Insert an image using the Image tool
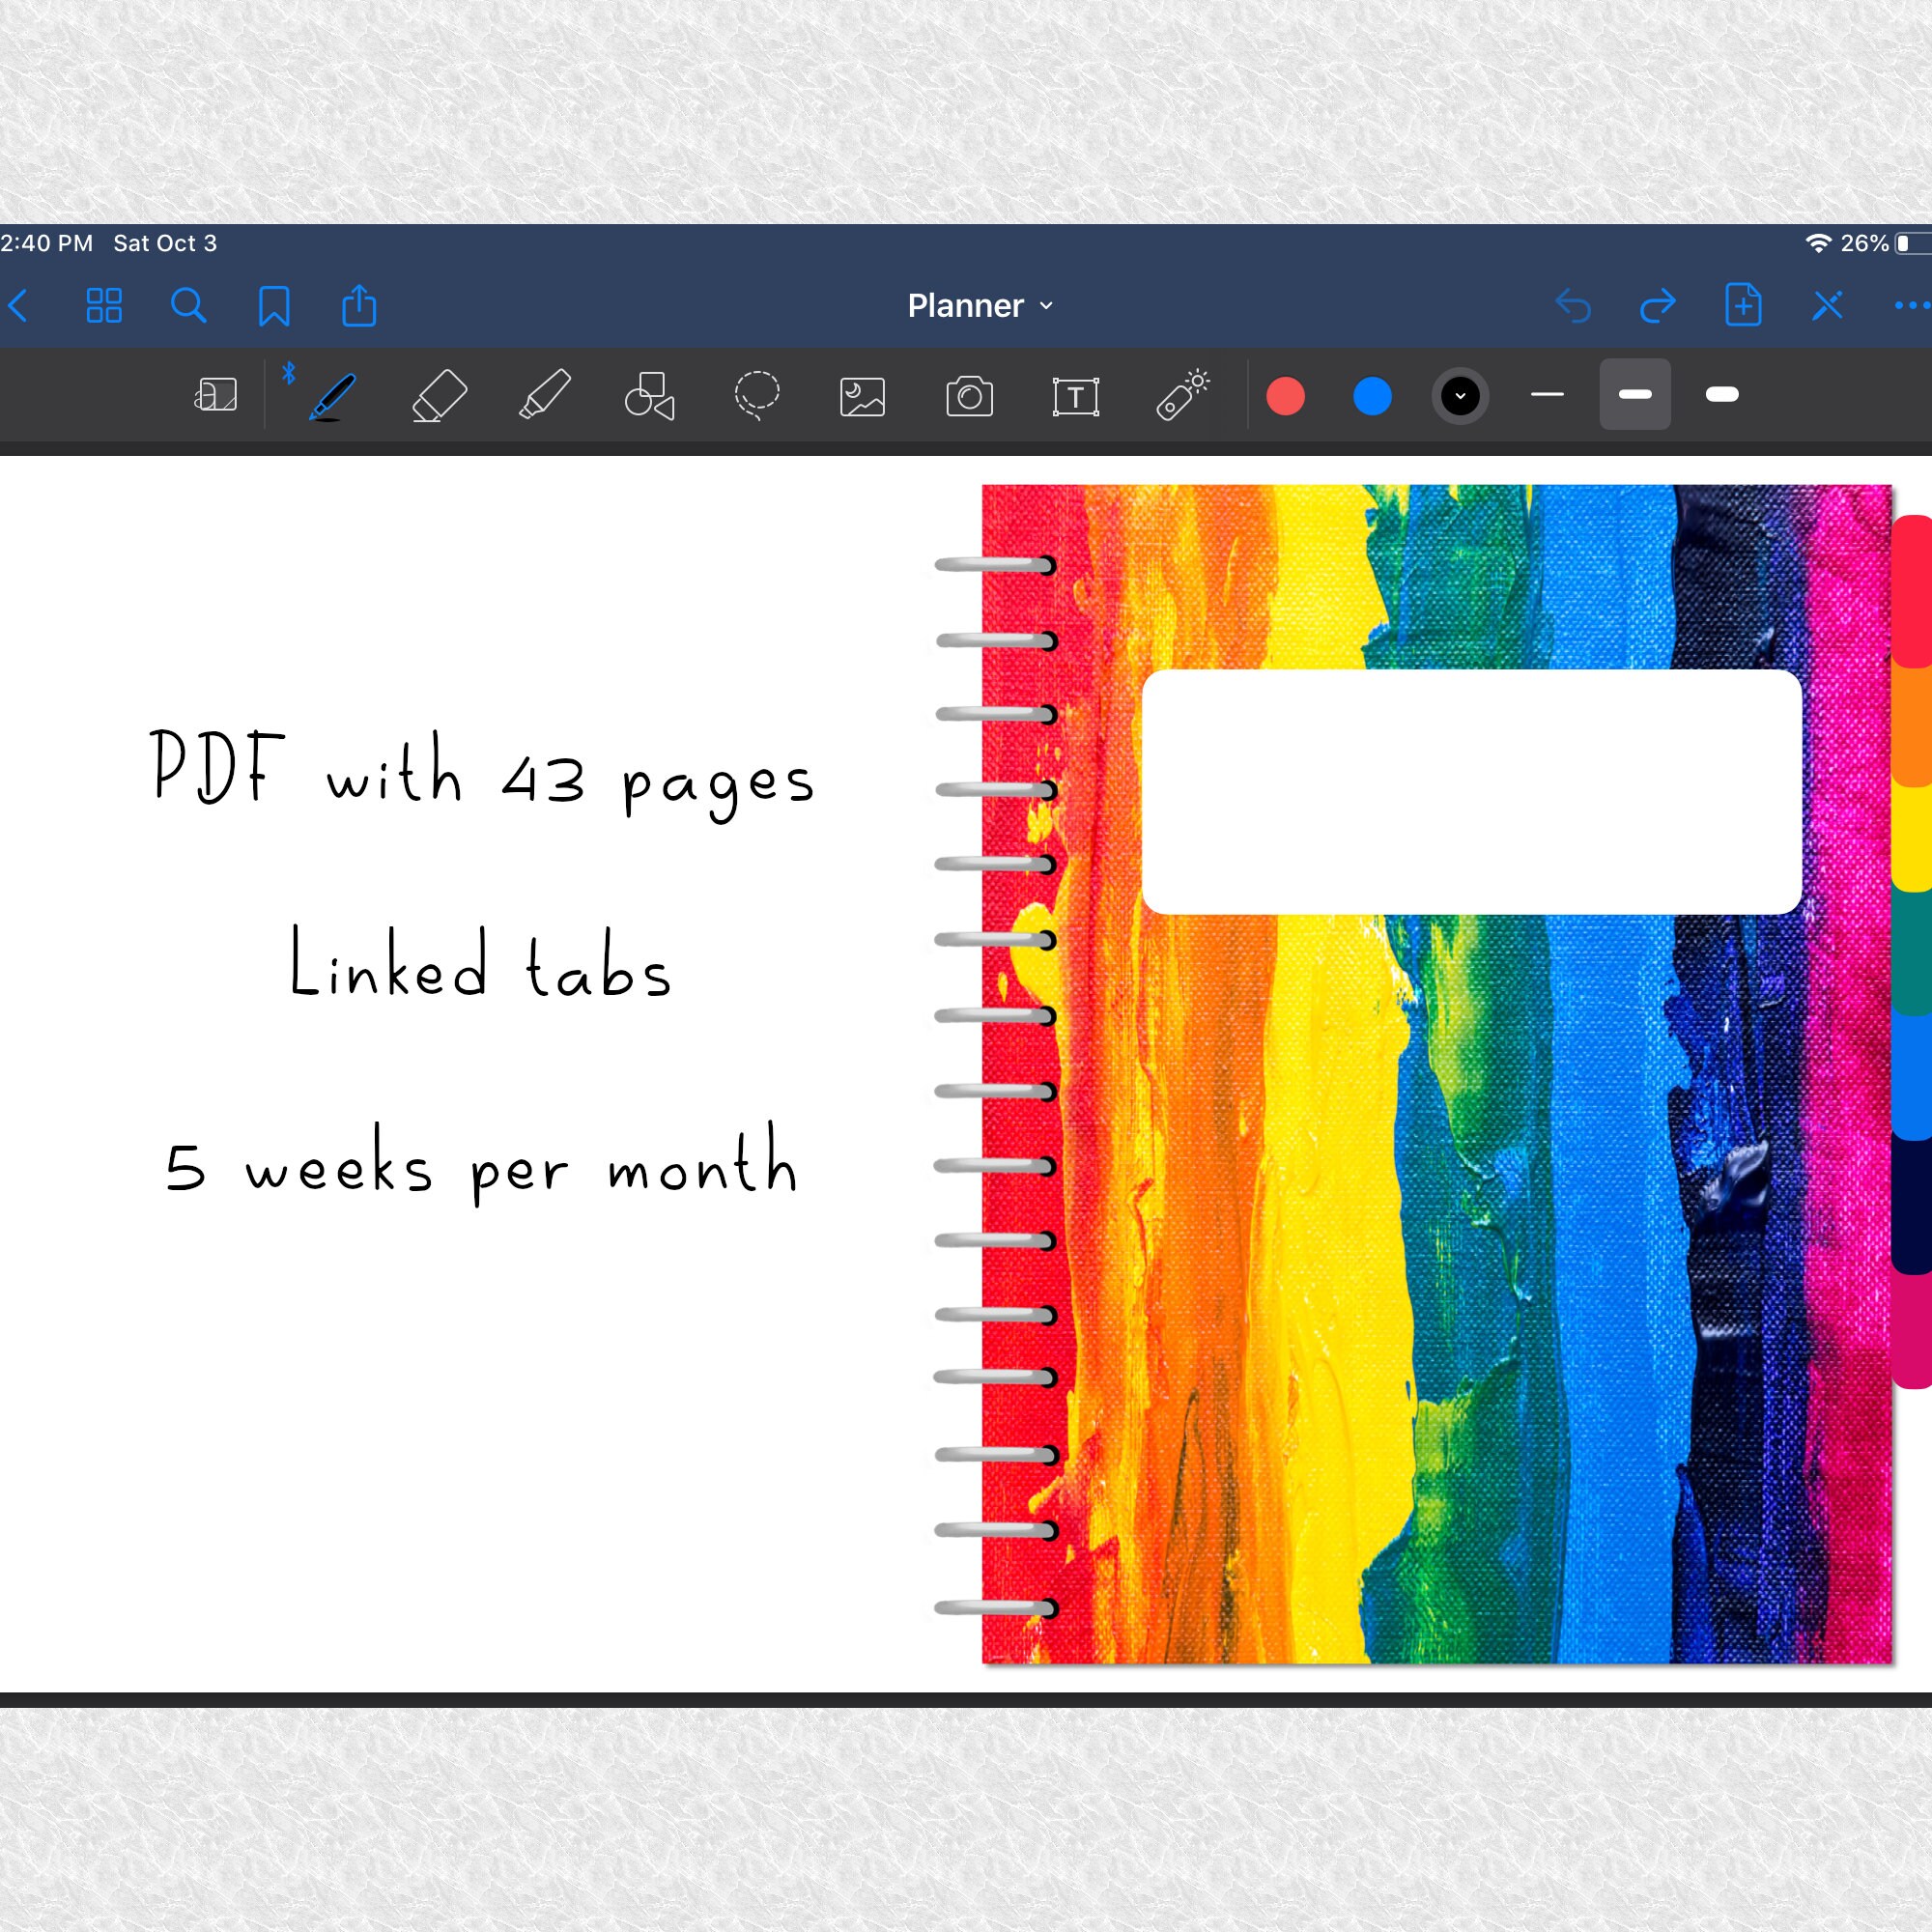This screenshot has height=1932, width=1932. click(862, 396)
